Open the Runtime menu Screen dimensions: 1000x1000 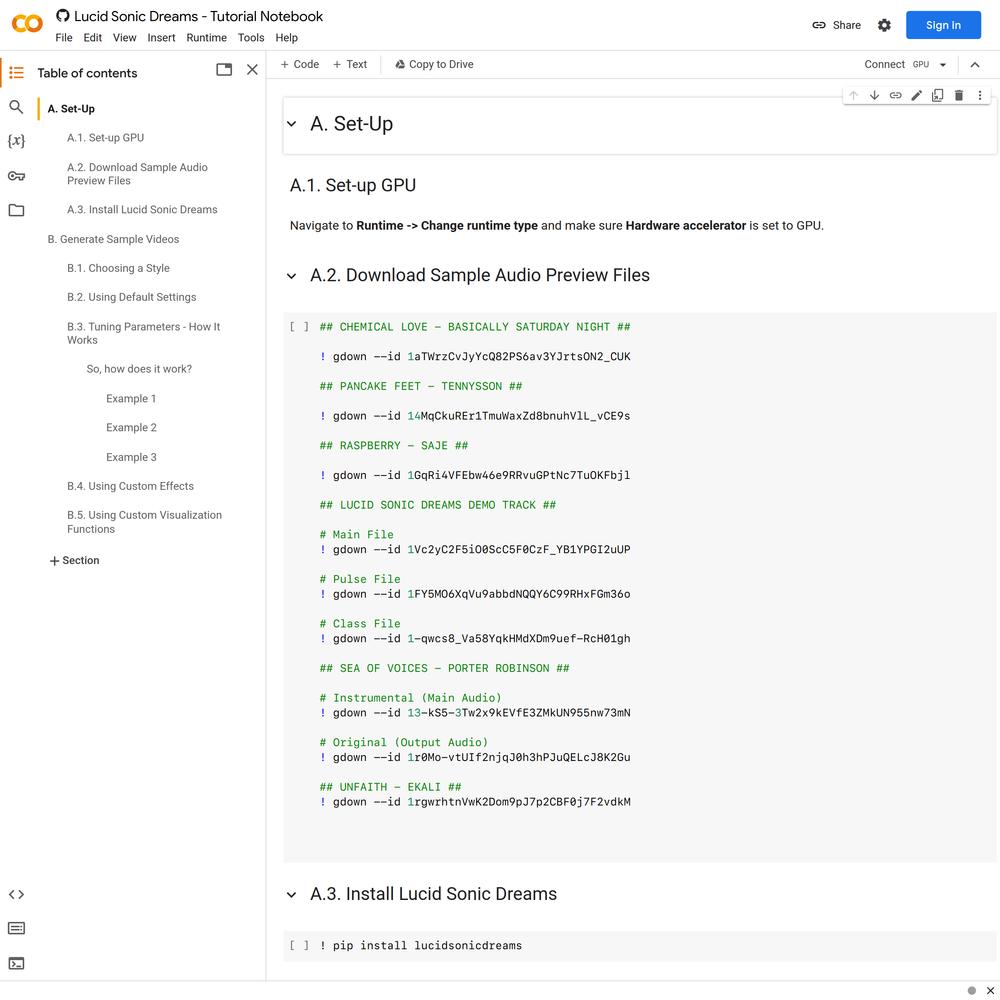click(207, 38)
